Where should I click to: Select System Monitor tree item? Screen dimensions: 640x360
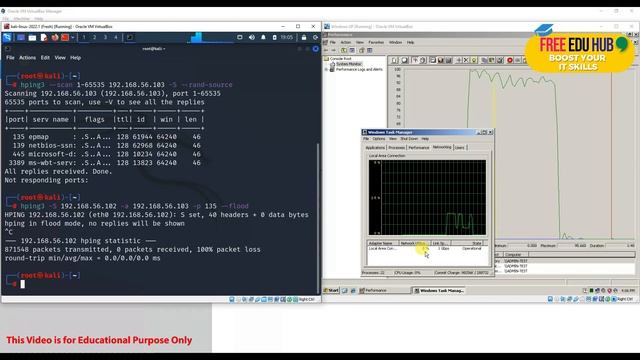pos(349,64)
